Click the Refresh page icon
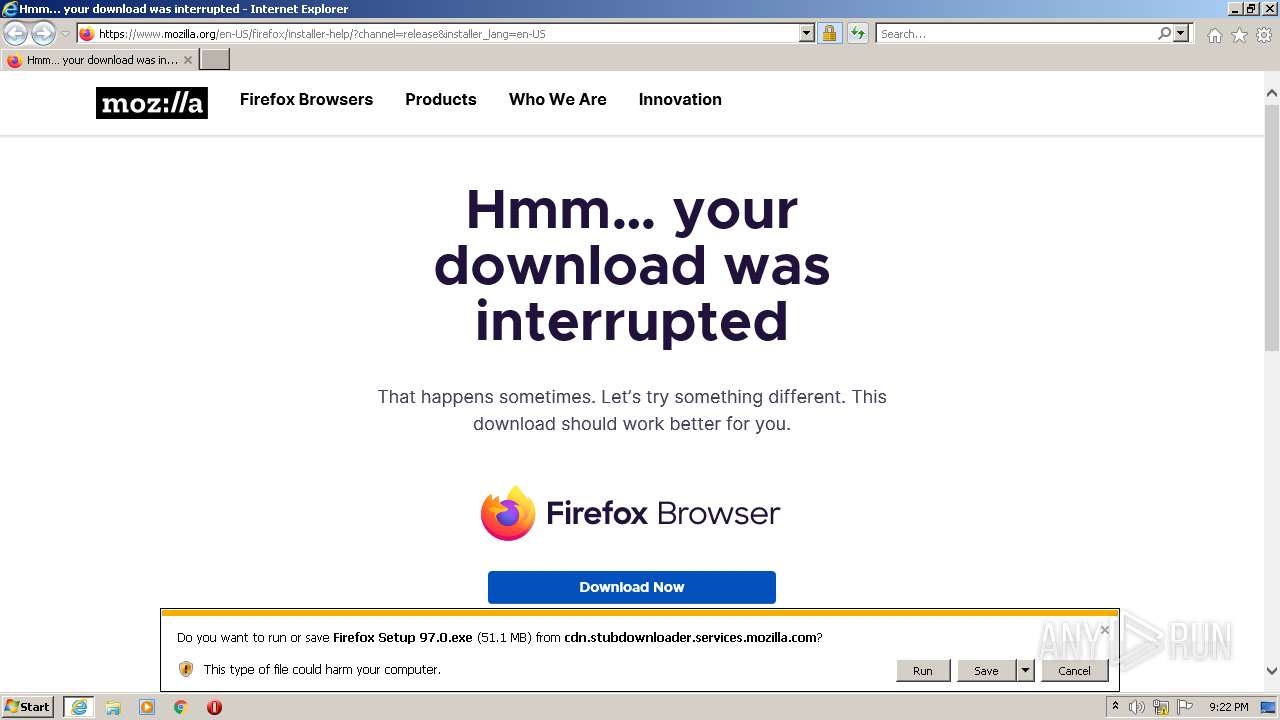Image resolution: width=1280 pixels, height=720 pixels. 857,34
